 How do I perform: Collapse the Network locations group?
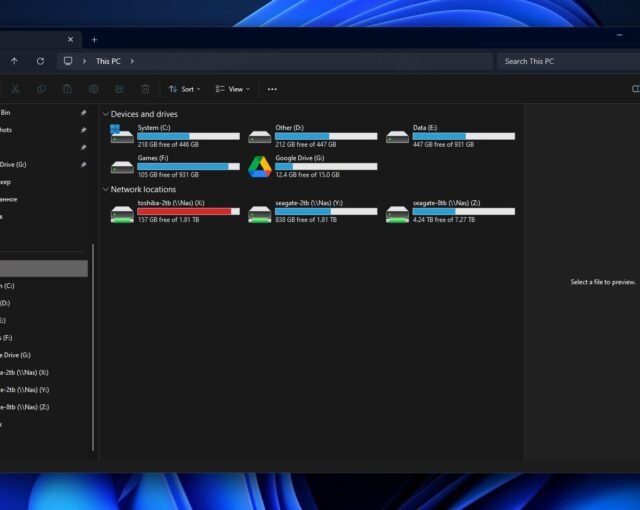[x=105, y=189]
